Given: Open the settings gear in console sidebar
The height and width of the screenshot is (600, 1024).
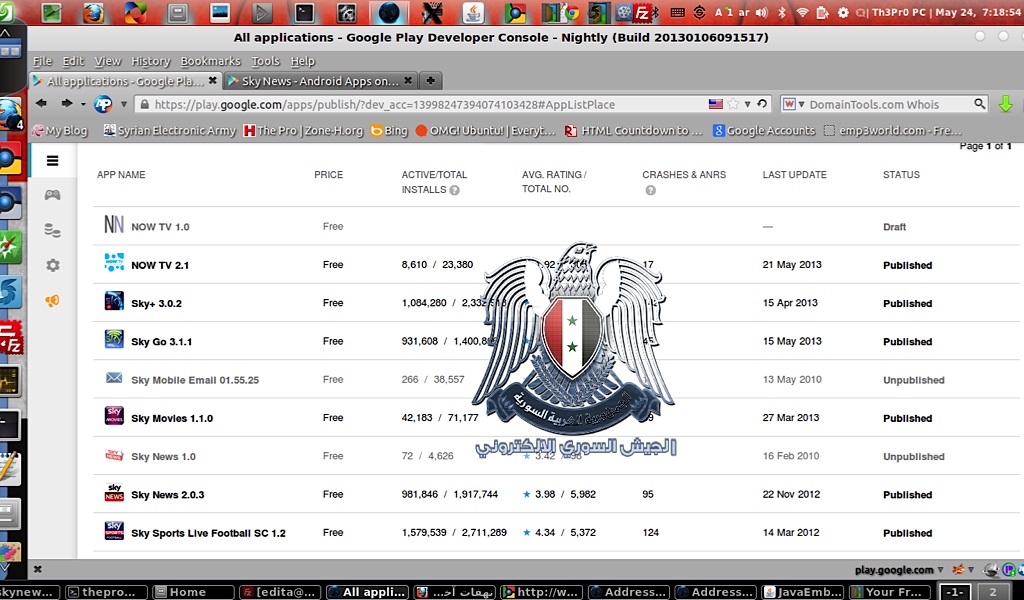Looking at the screenshot, I should (x=52, y=265).
